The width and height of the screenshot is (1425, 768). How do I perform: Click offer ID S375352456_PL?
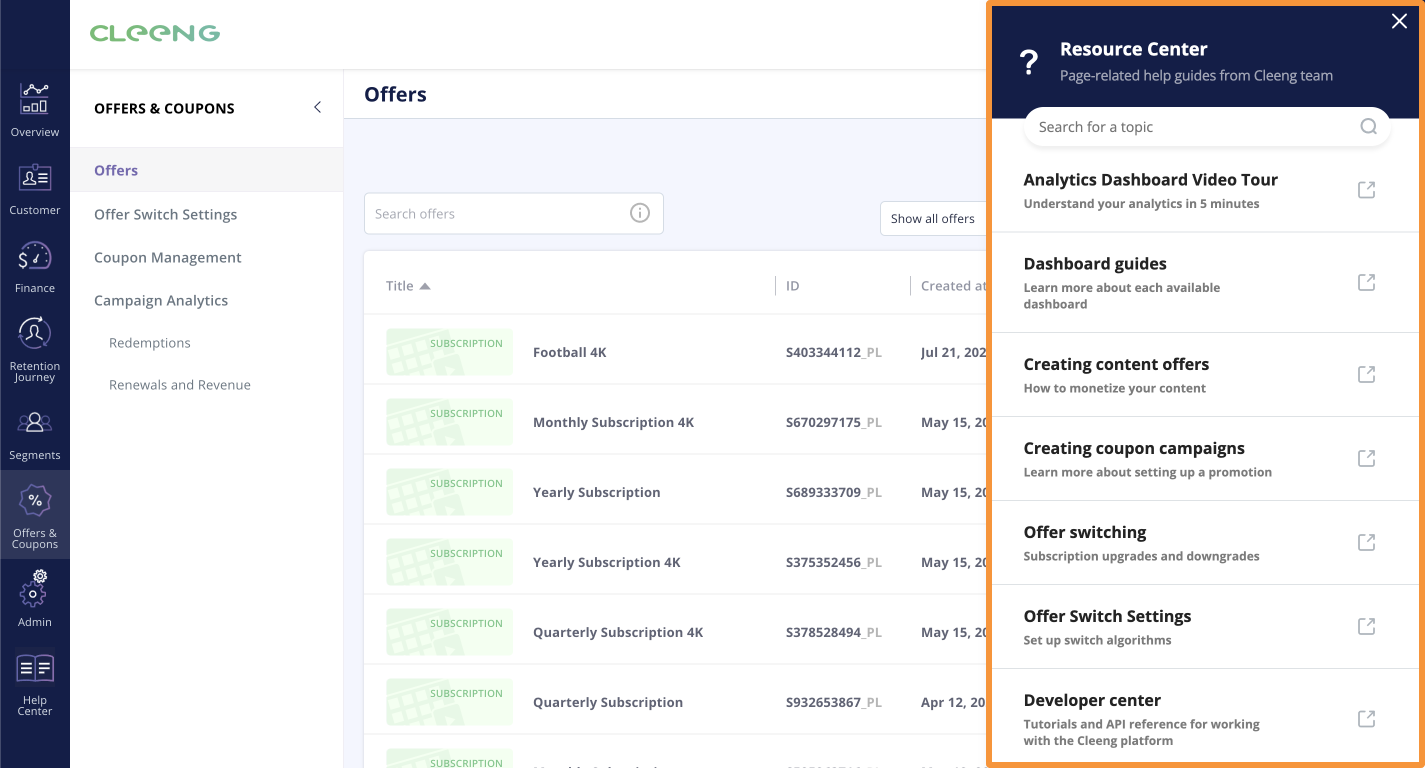pos(834,562)
